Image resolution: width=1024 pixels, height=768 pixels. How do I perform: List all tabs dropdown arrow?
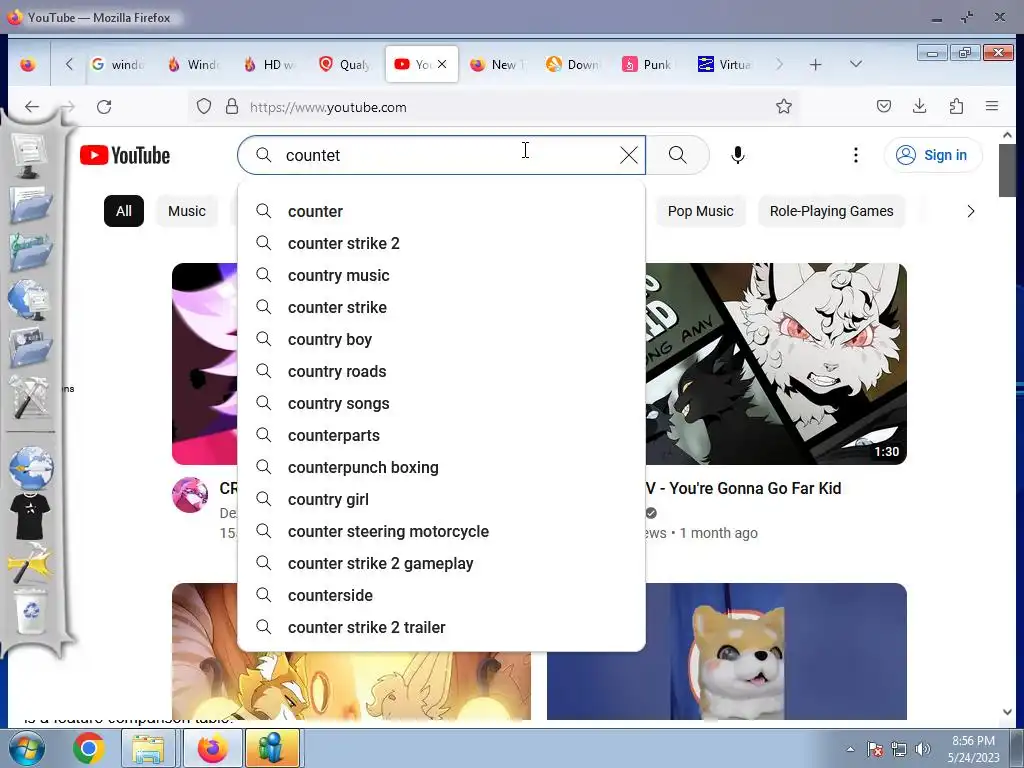[x=856, y=64]
